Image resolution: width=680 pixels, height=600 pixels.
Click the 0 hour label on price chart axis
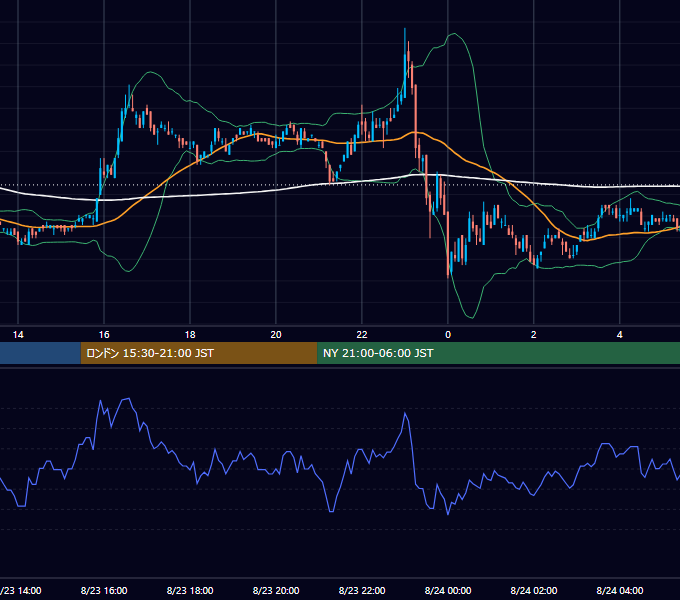point(448,335)
